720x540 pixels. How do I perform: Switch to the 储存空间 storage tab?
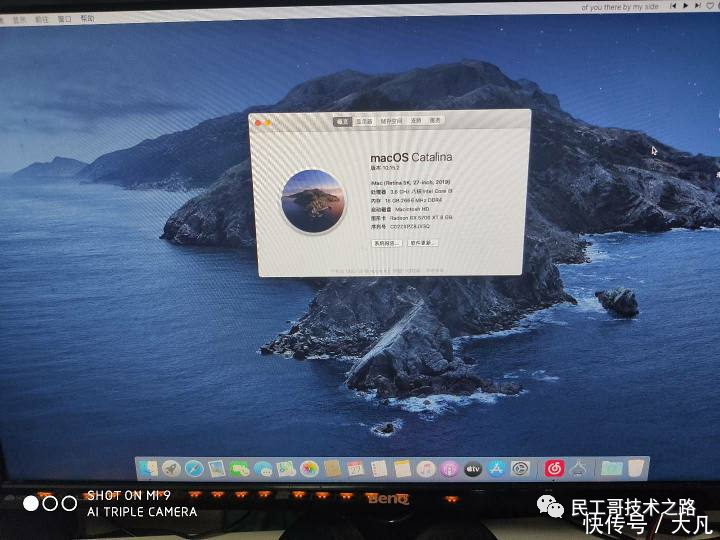coord(391,121)
